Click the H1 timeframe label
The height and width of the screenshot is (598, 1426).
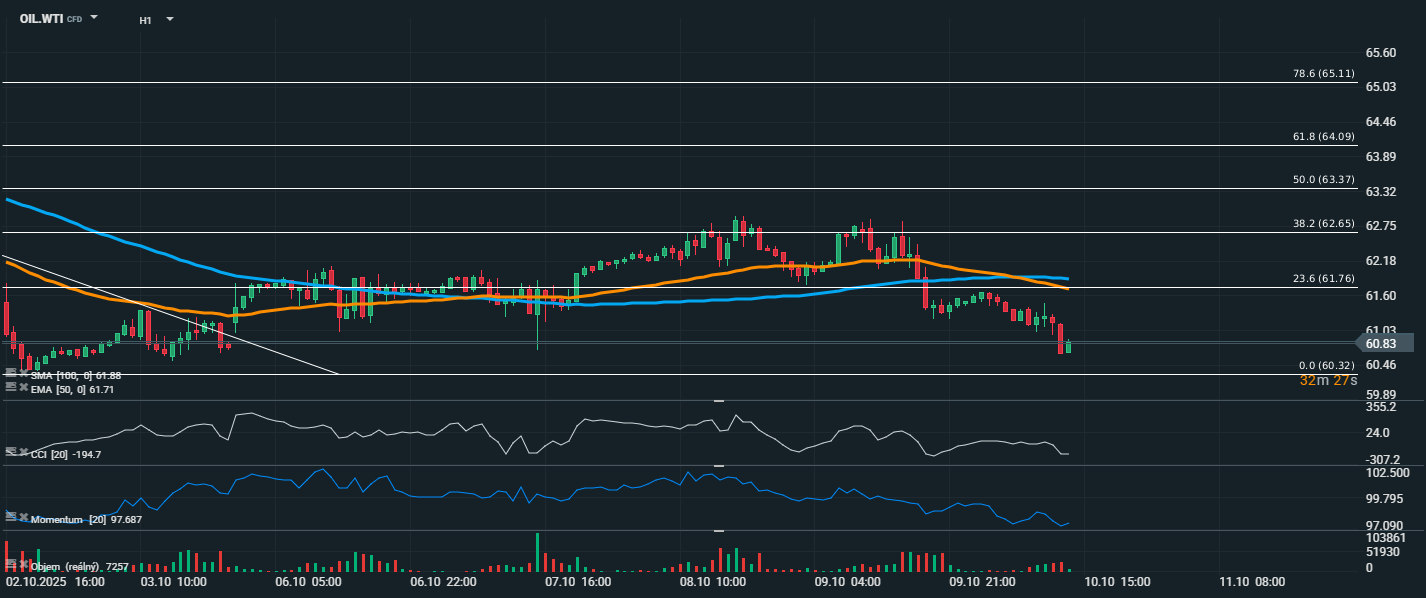[145, 20]
